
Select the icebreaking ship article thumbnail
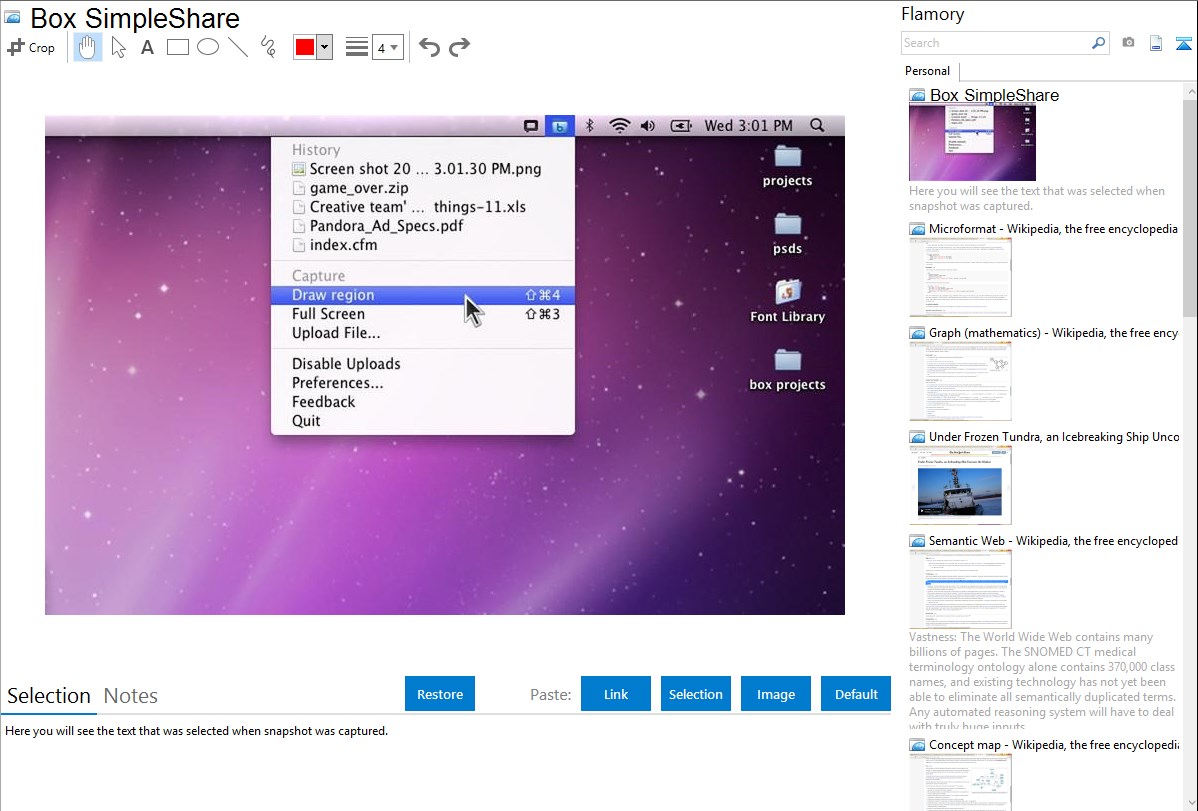point(960,485)
